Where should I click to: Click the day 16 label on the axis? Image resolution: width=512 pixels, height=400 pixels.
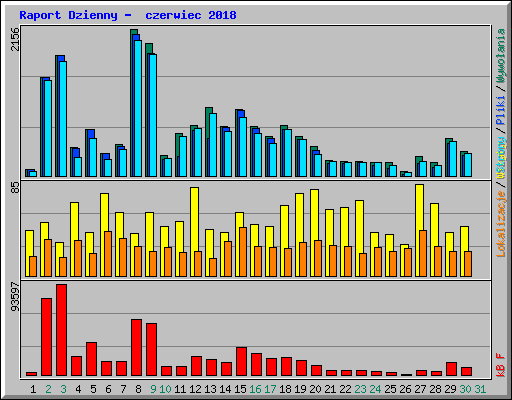255,389
